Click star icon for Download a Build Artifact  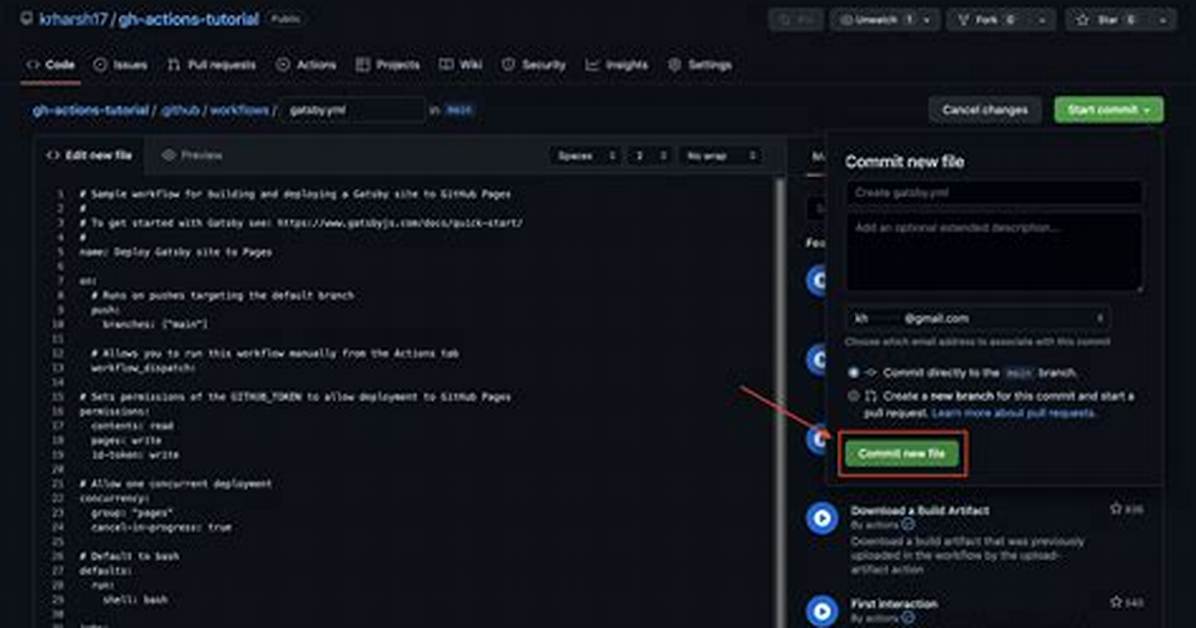point(1116,508)
